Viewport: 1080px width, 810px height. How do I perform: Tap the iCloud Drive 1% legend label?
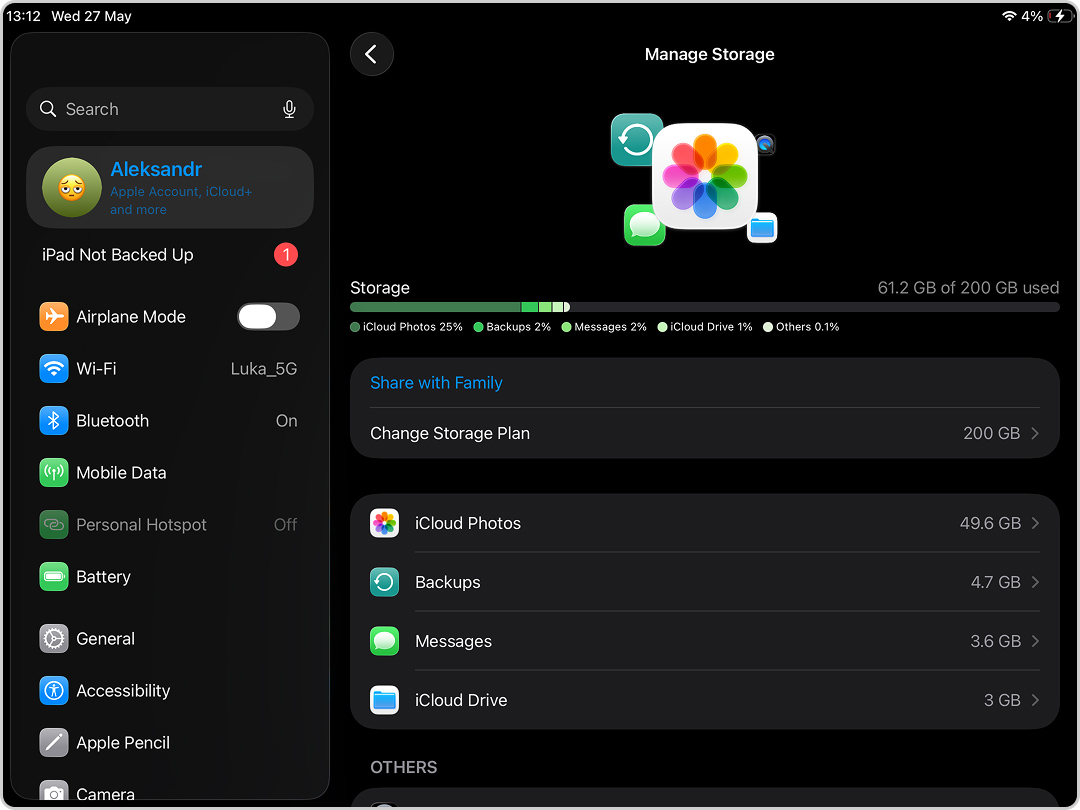click(711, 327)
